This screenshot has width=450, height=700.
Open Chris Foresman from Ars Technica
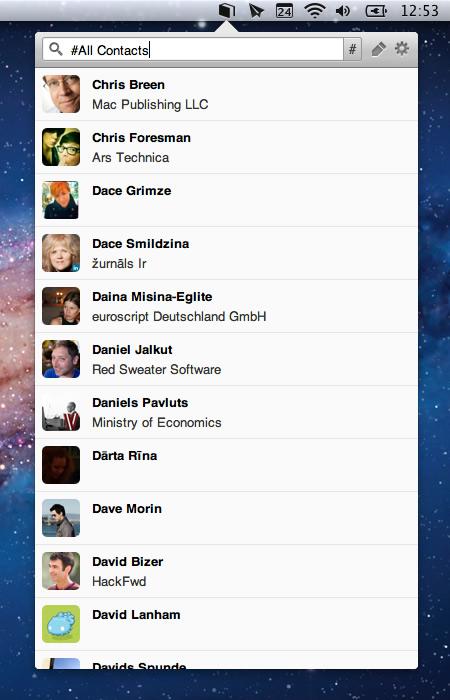click(x=226, y=147)
